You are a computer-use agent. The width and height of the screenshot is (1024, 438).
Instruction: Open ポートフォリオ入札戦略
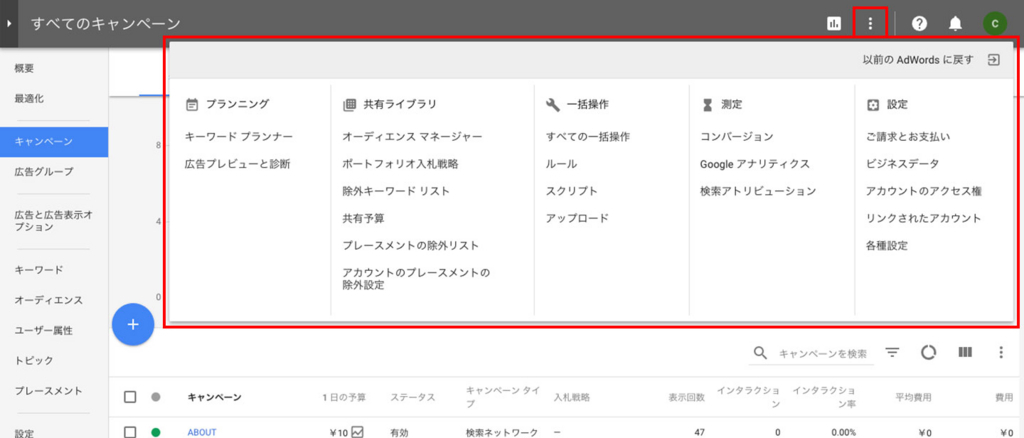pyautogui.click(x=400, y=164)
